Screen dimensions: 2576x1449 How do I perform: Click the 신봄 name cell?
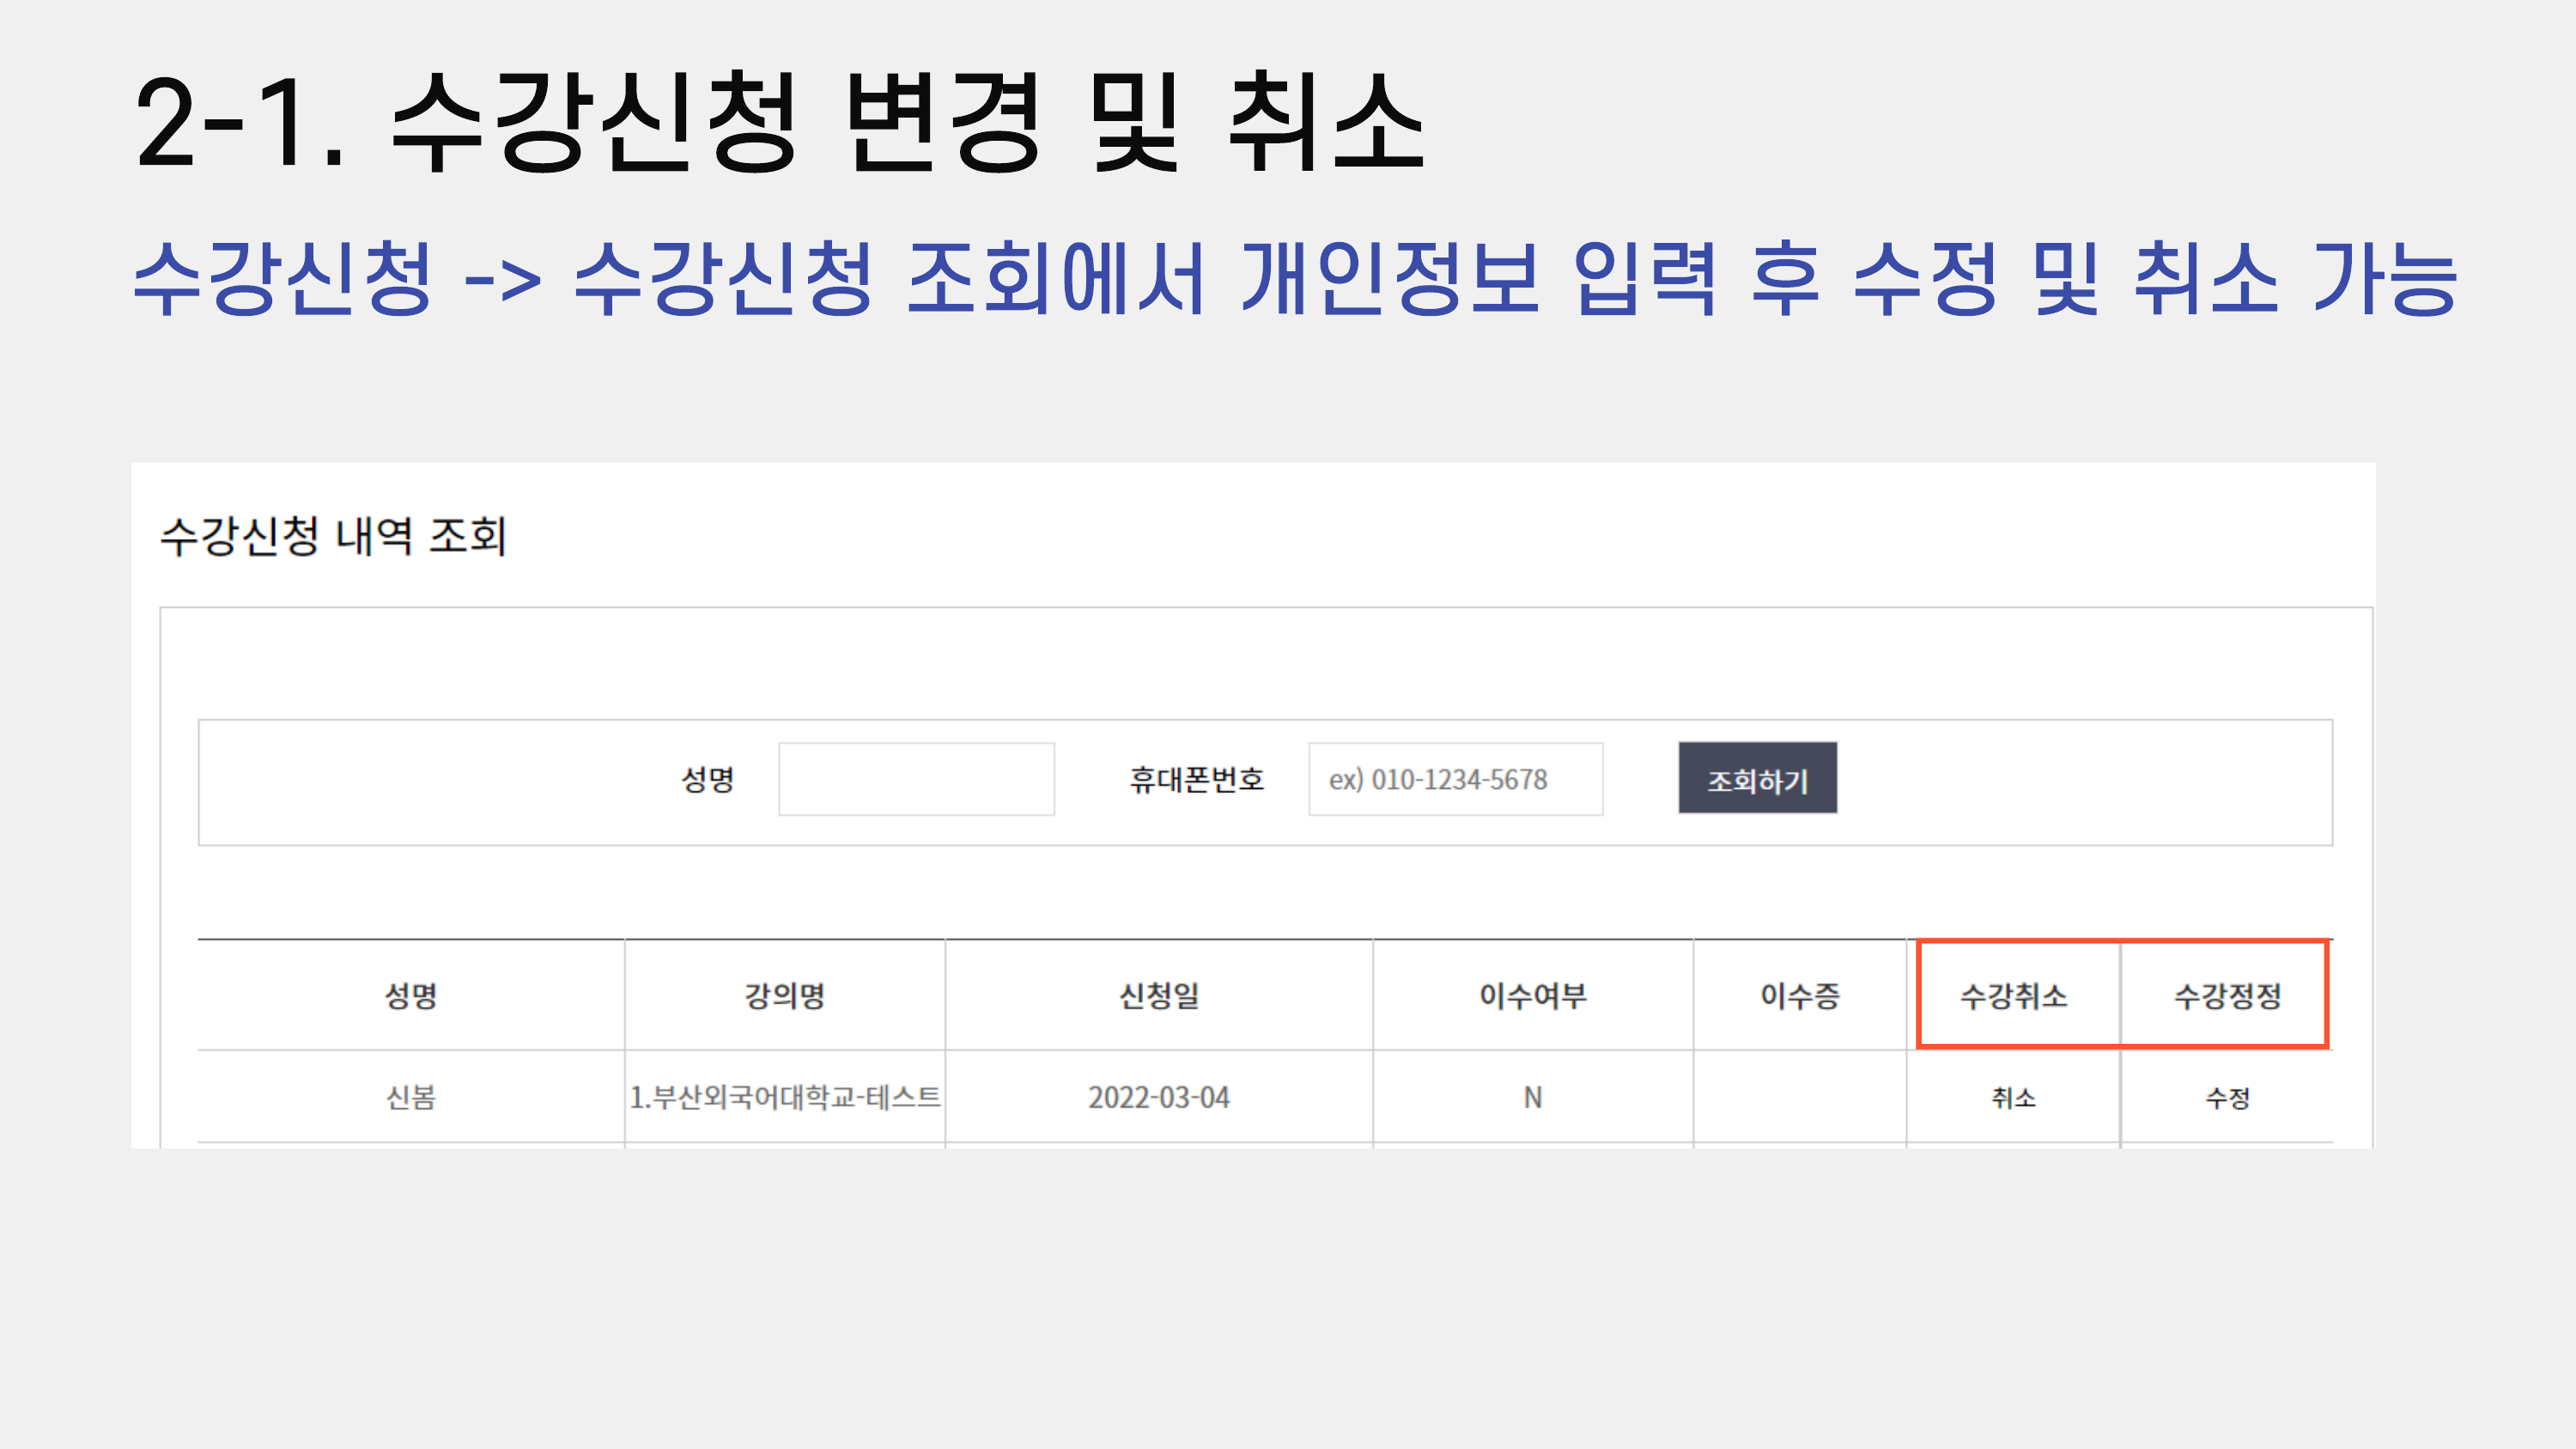coord(410,1097)
